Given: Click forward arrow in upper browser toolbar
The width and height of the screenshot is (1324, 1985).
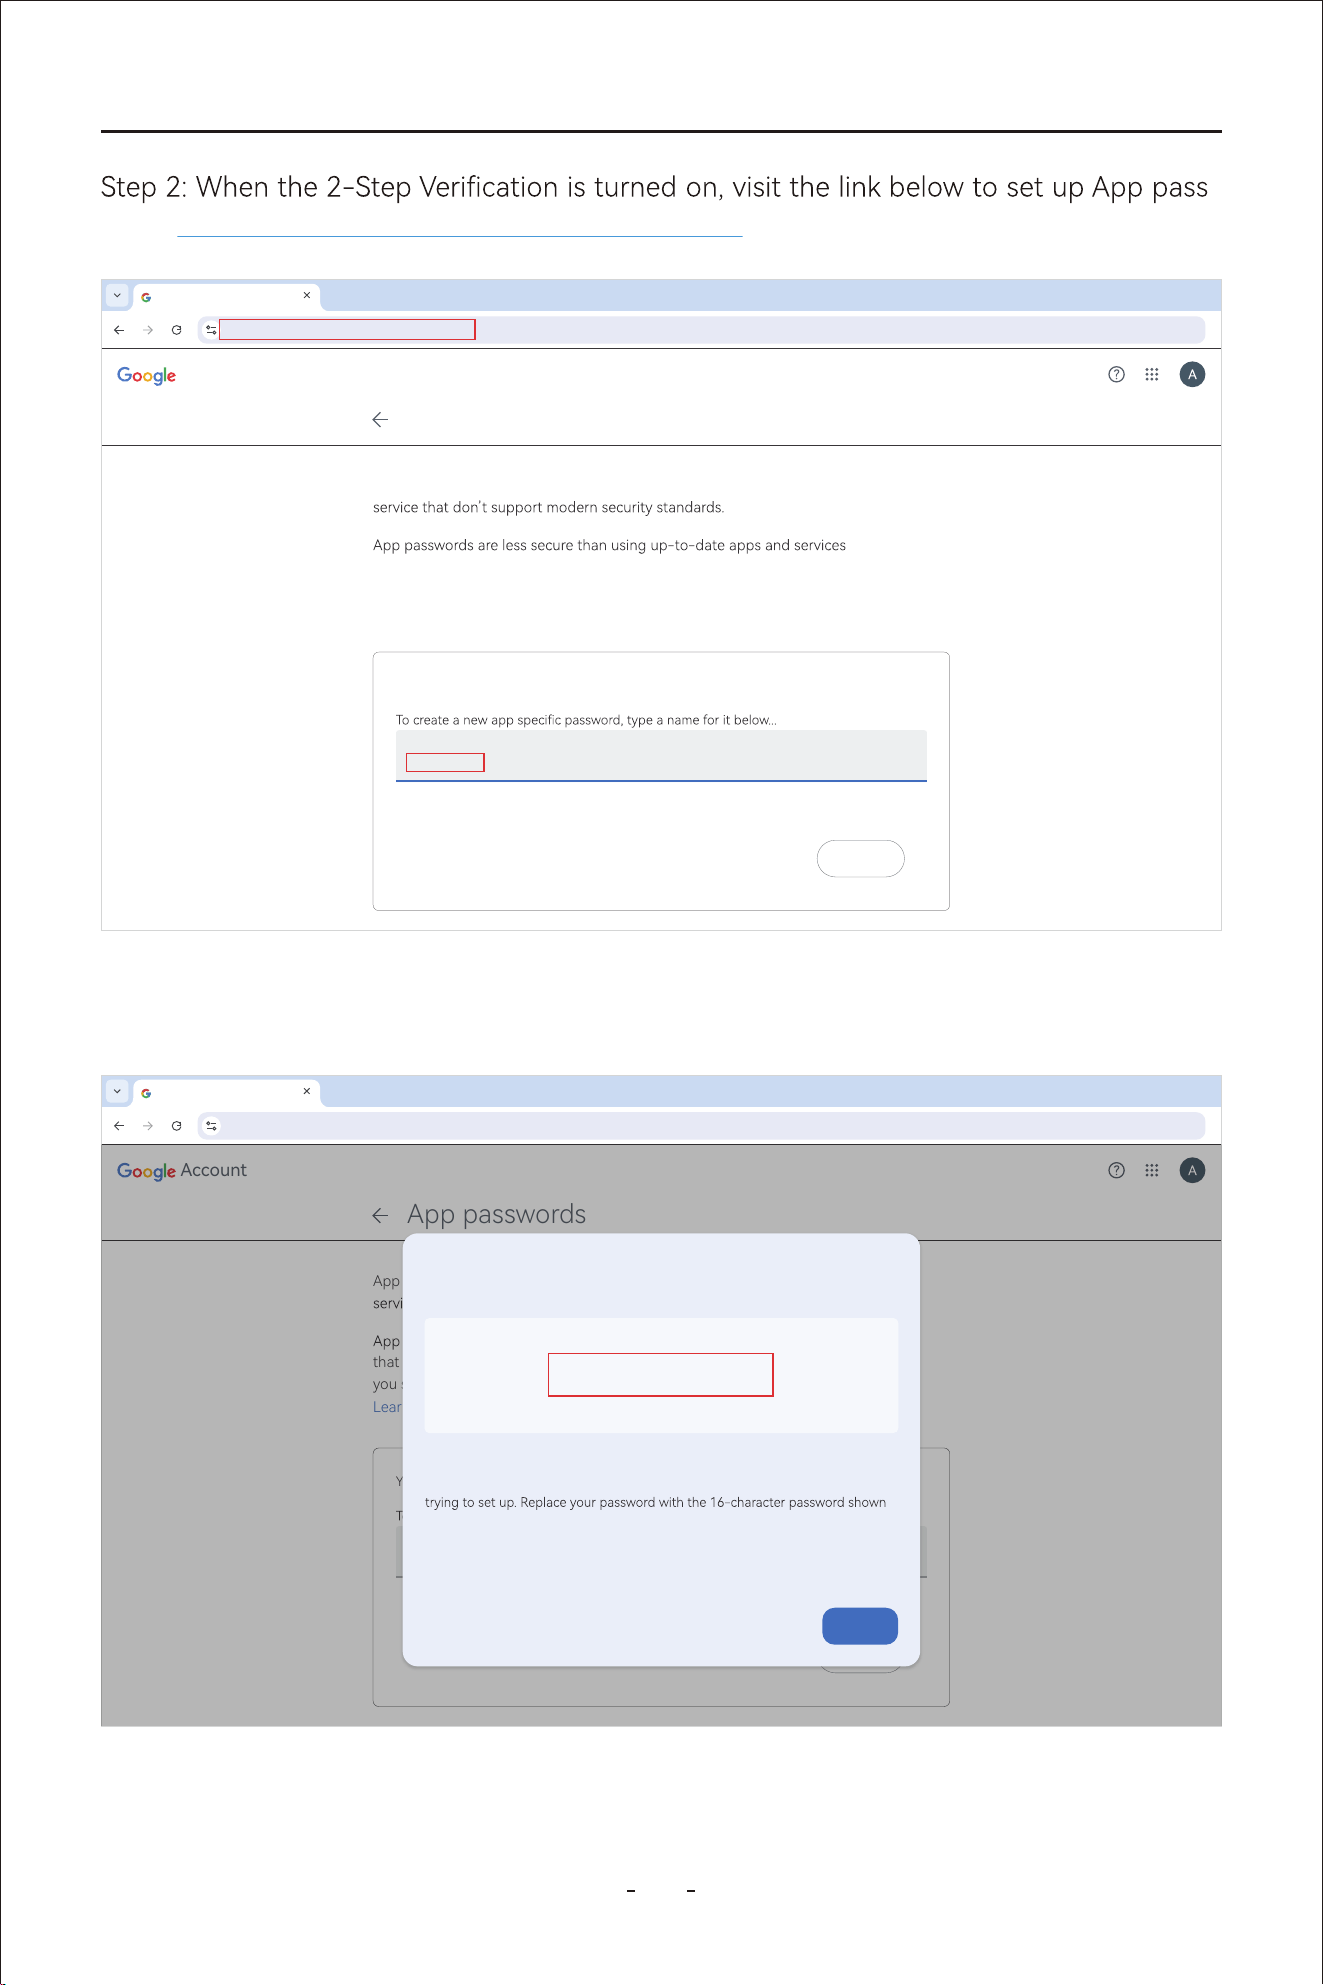Looking at the screenshot, I should coord(148,330).
